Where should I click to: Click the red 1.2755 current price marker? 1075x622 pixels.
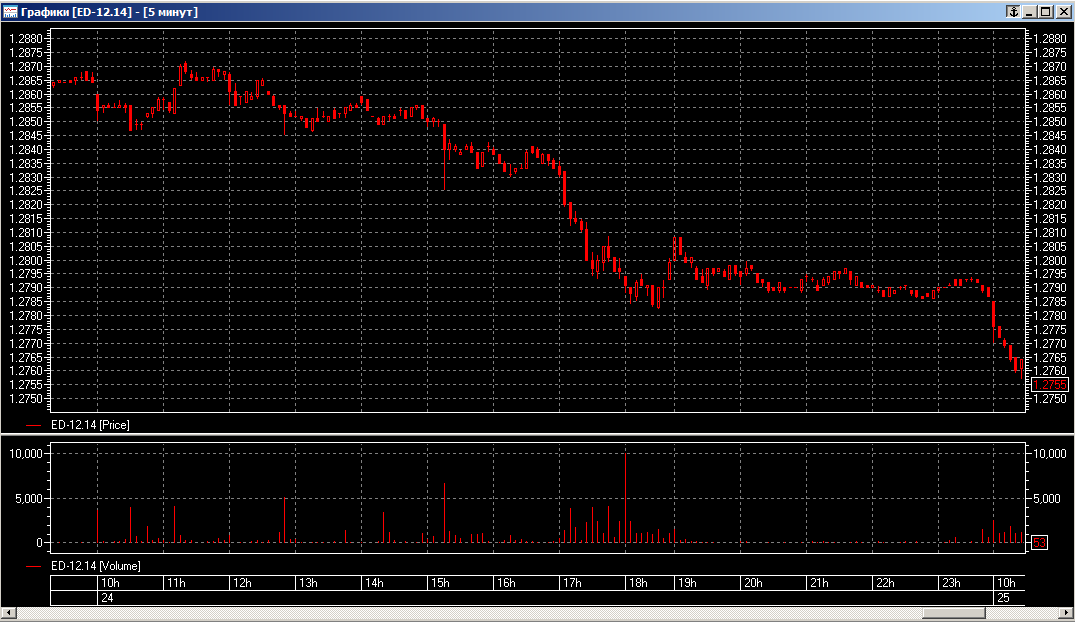(x=1050, y=385)
